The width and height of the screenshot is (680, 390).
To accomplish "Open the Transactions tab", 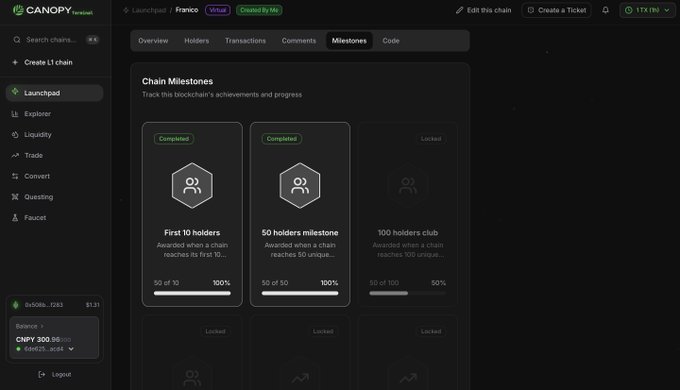I will [245, 41].
